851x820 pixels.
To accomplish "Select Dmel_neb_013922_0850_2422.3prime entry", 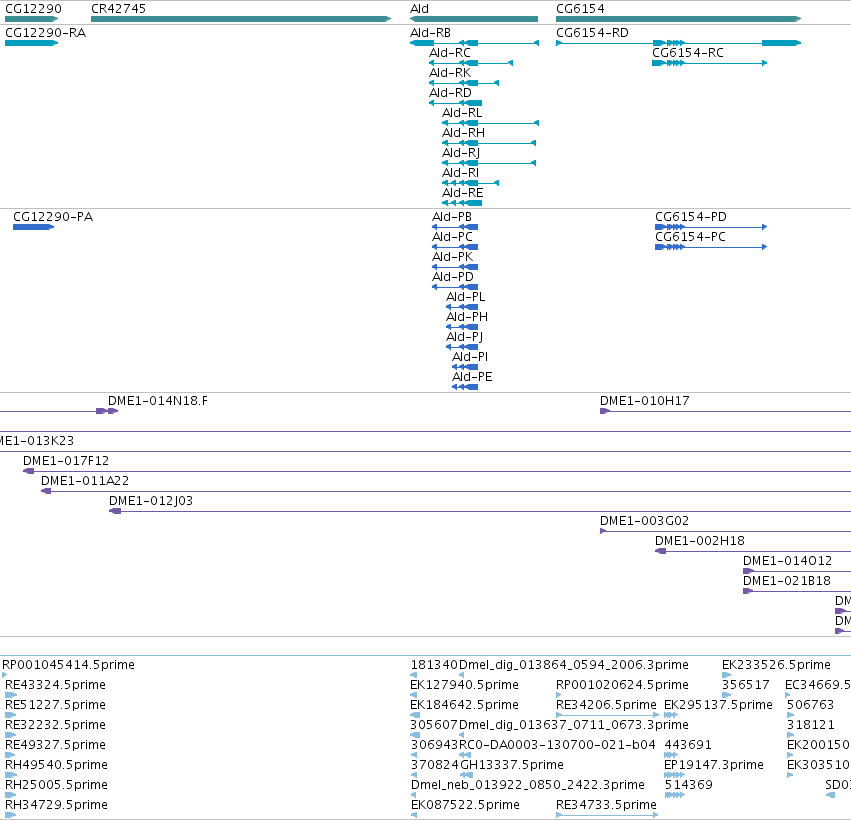I will coord(528,786).
